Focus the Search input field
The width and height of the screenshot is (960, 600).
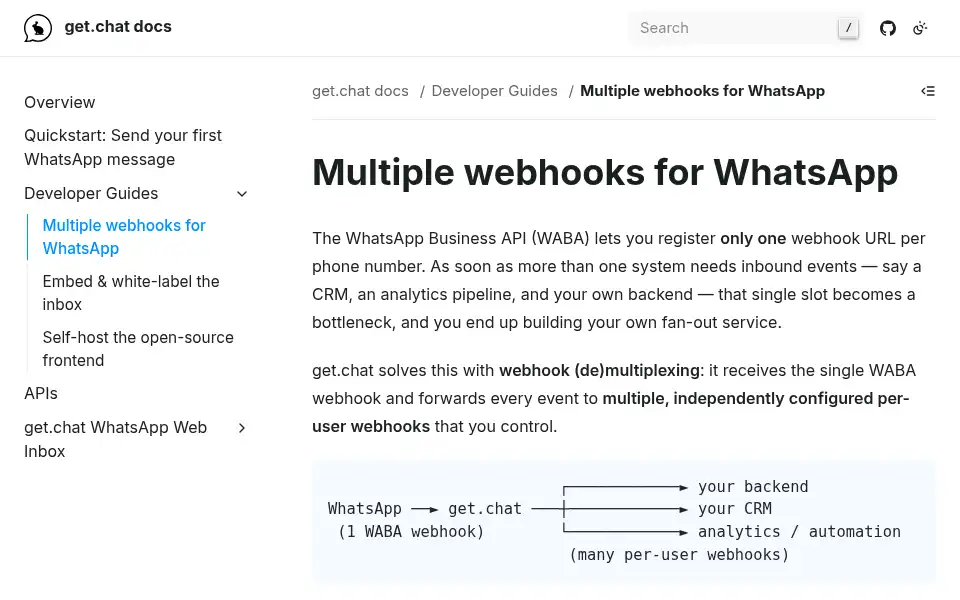(x=746, y=28)
